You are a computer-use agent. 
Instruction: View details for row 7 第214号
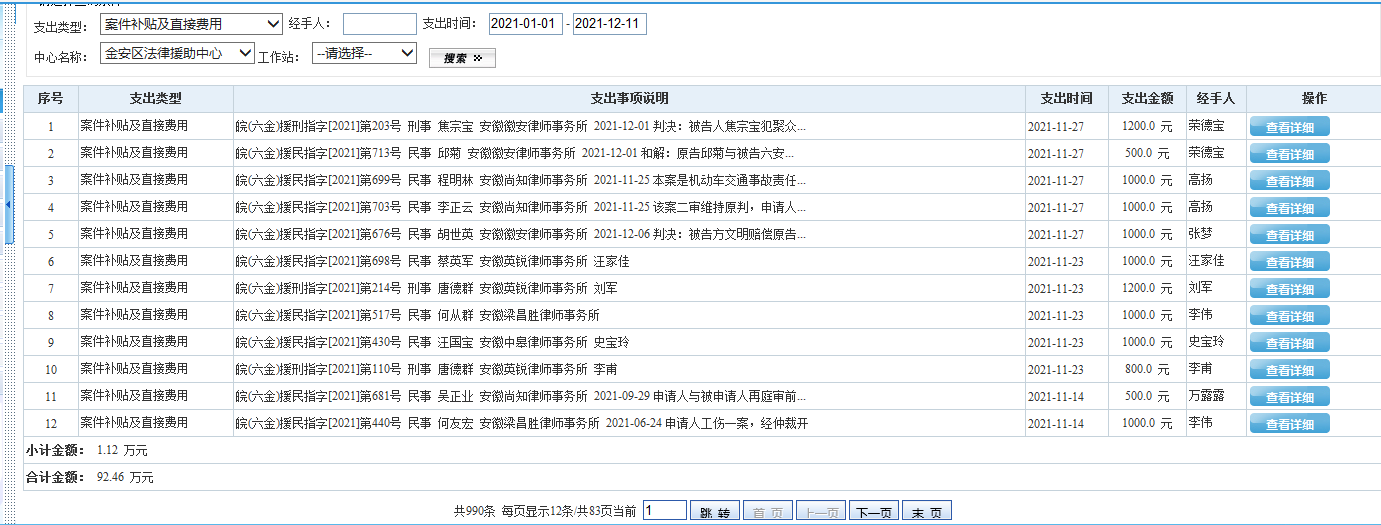[1289, 289]
